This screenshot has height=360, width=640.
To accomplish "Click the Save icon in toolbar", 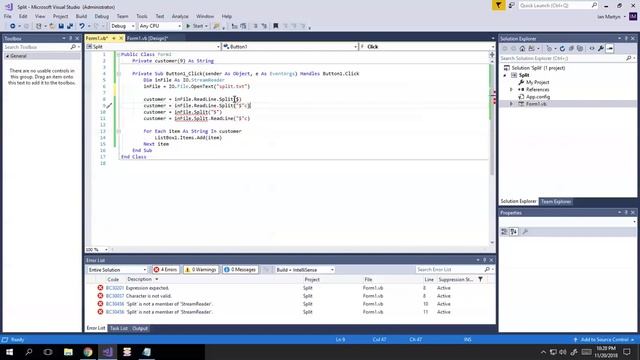I will coord(61,26).
